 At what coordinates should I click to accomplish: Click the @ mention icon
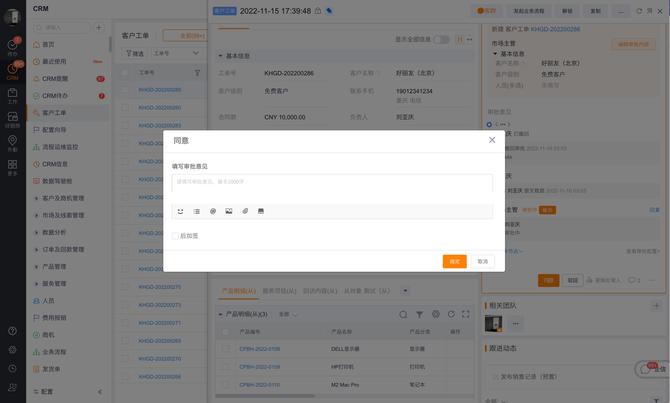point(213,211)
